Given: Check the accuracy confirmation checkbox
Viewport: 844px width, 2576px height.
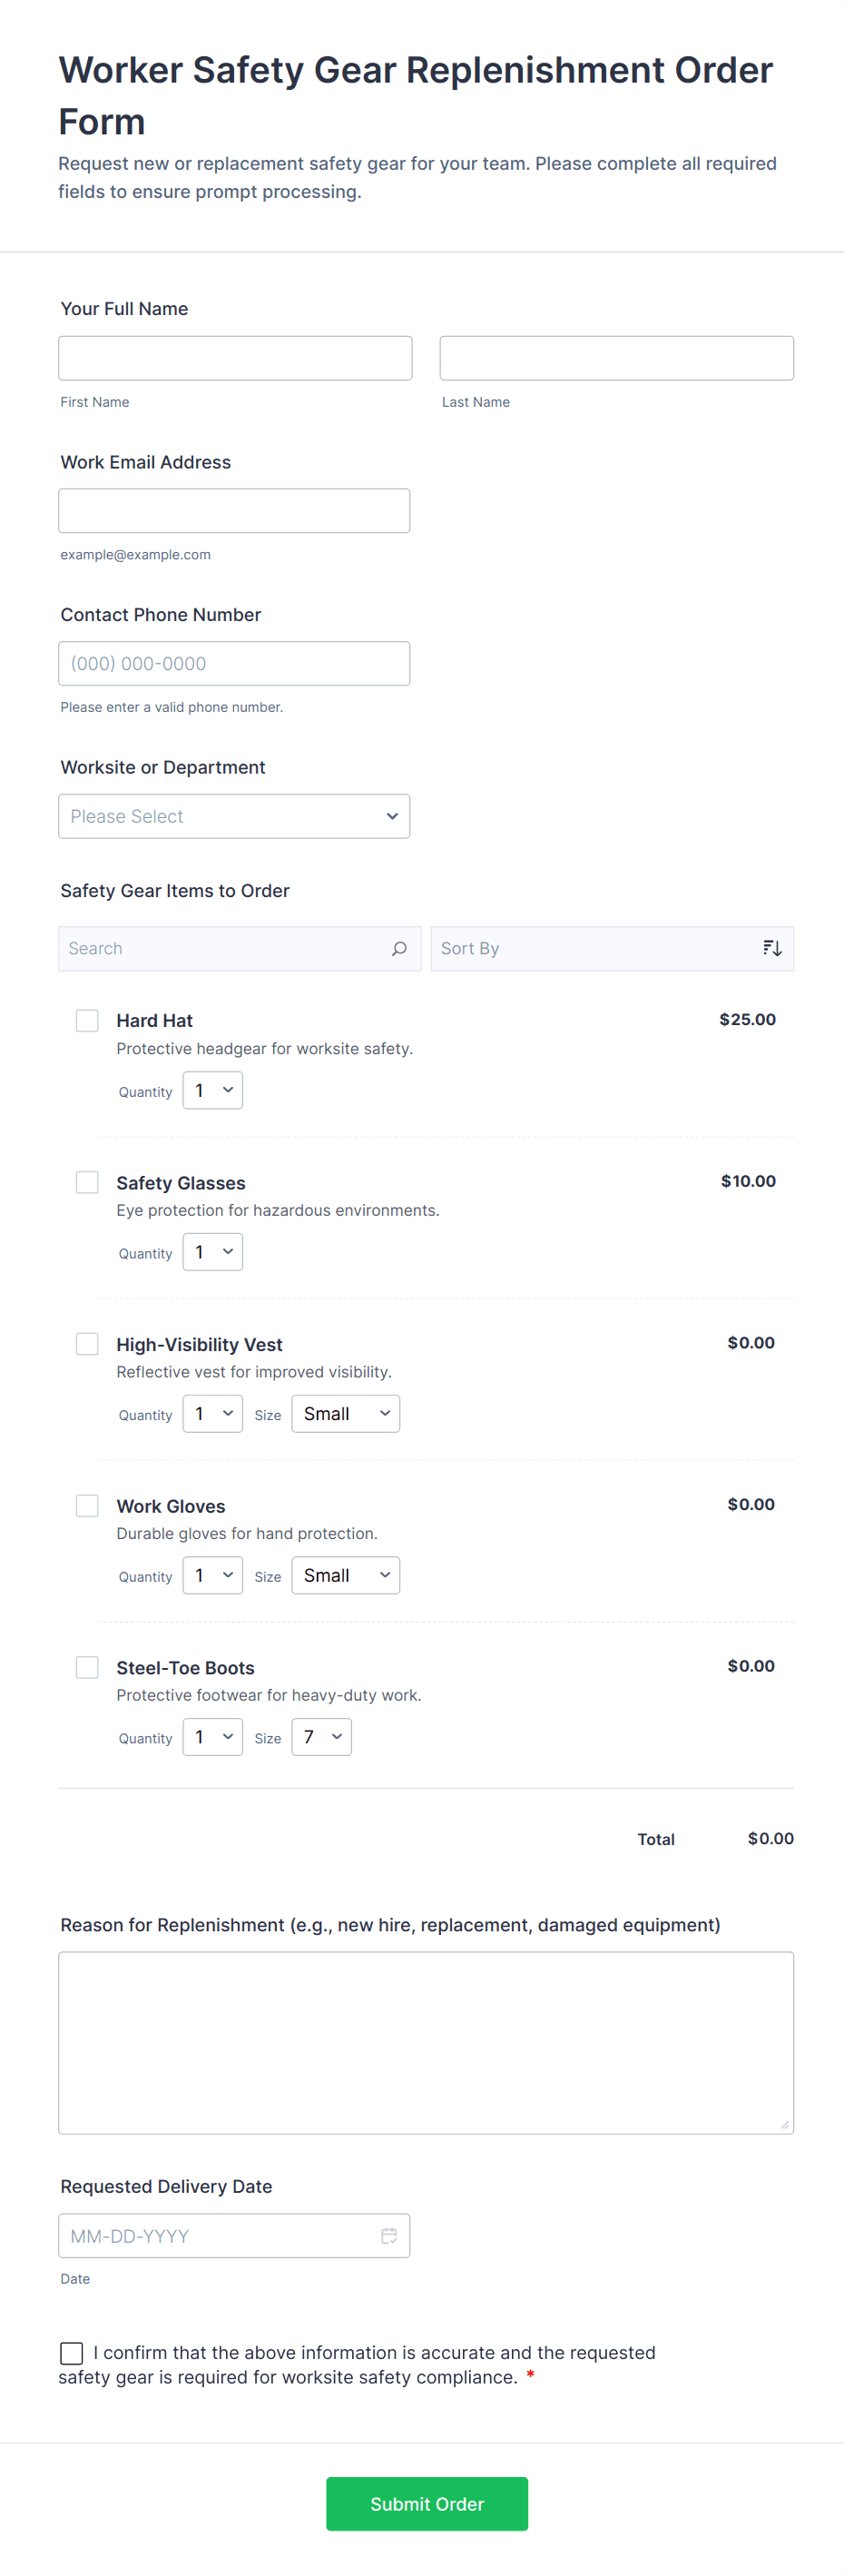Looking at the screenshot, I should pos(72,2352).
